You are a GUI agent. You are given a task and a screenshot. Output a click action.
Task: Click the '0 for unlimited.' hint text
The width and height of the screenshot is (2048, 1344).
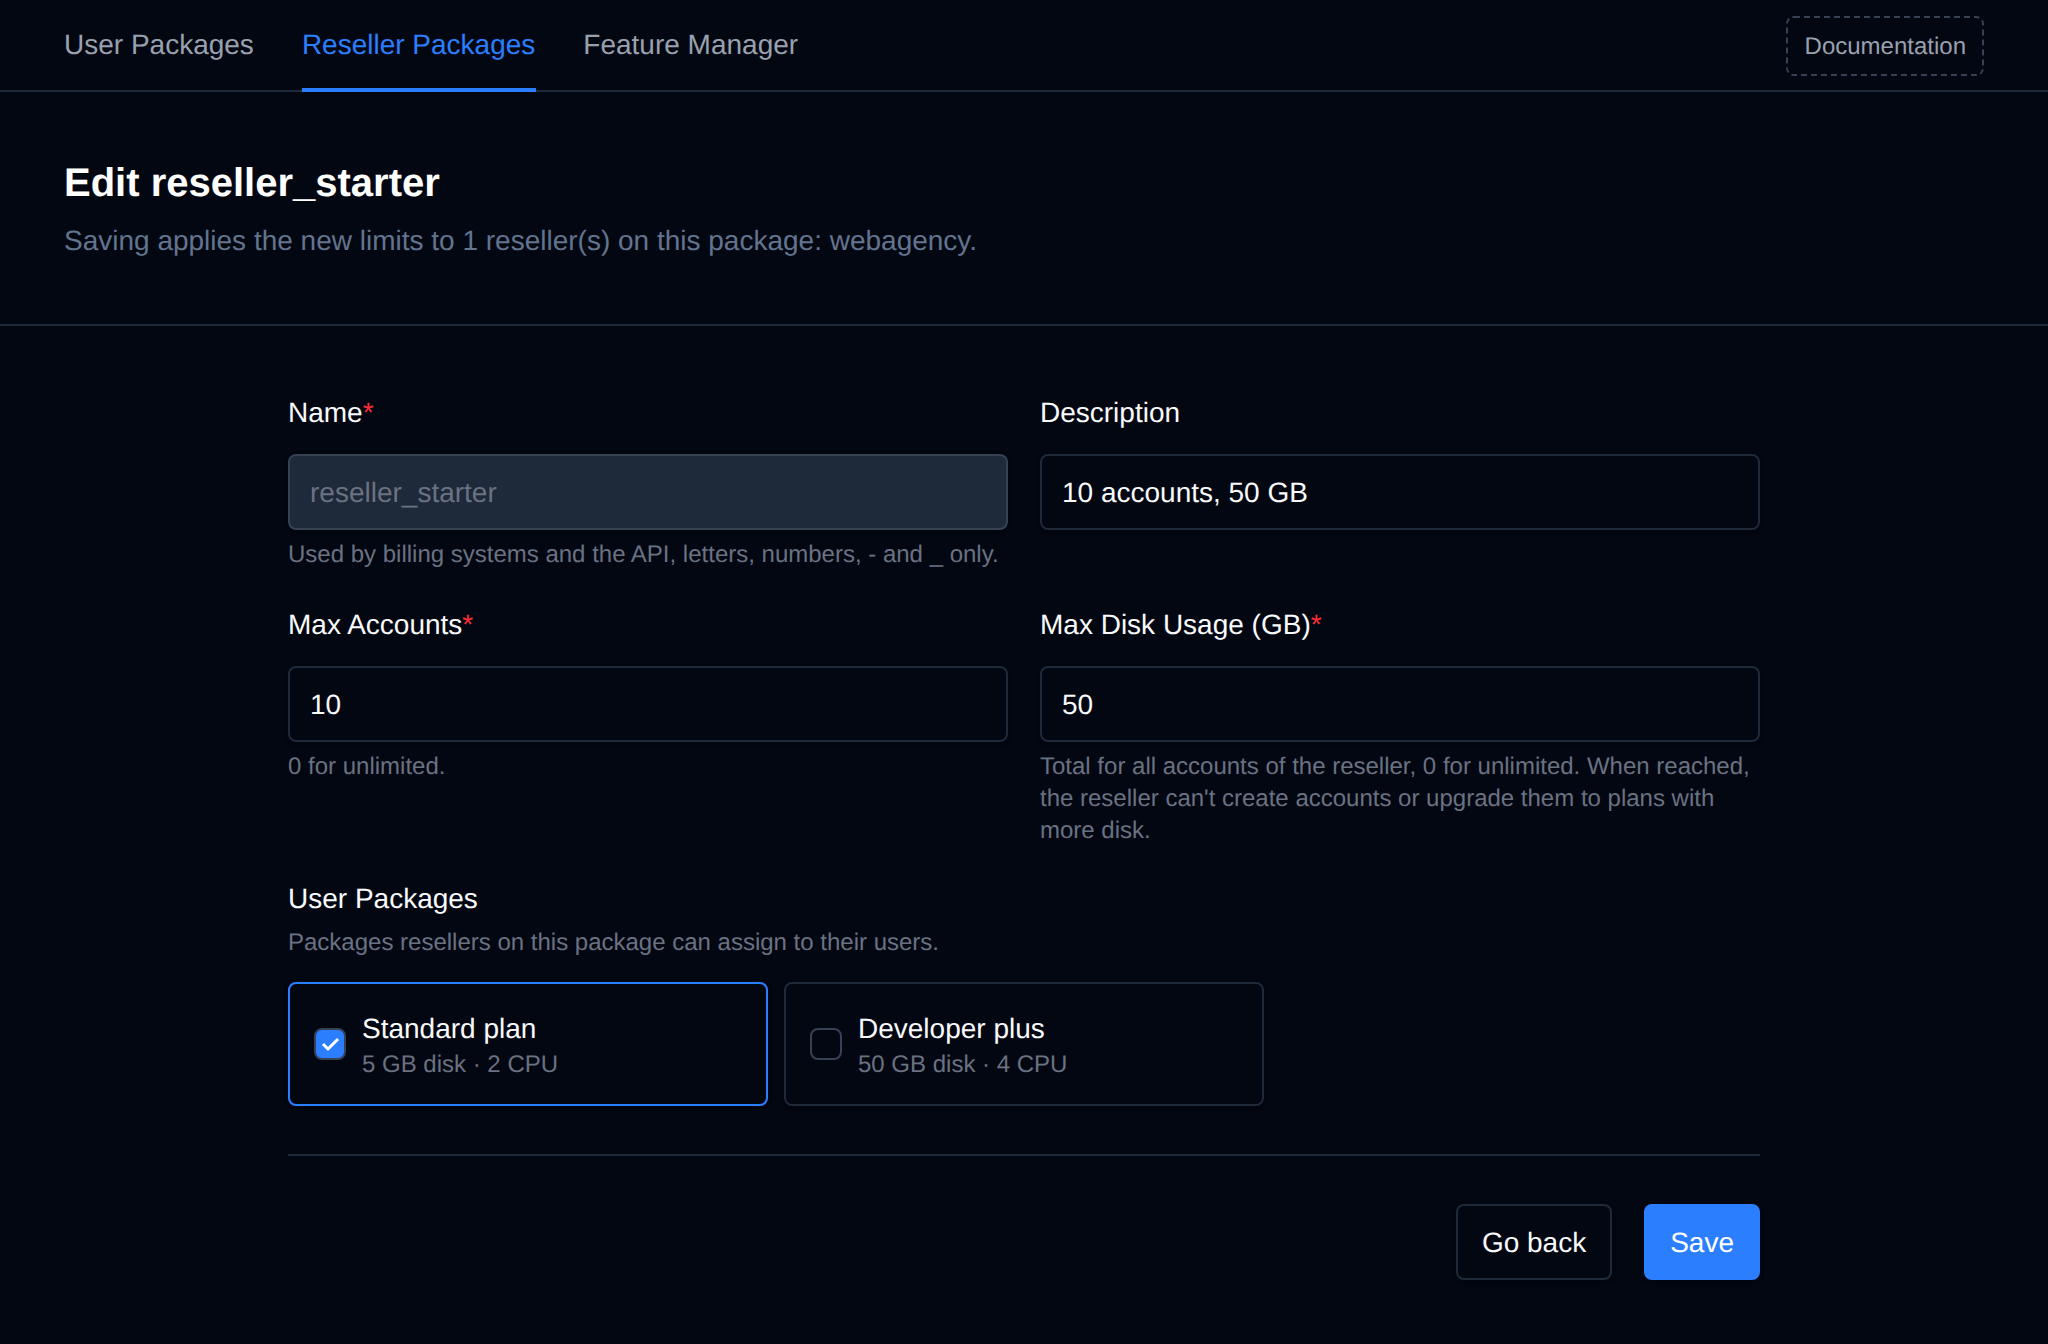[x=366, y=766]
